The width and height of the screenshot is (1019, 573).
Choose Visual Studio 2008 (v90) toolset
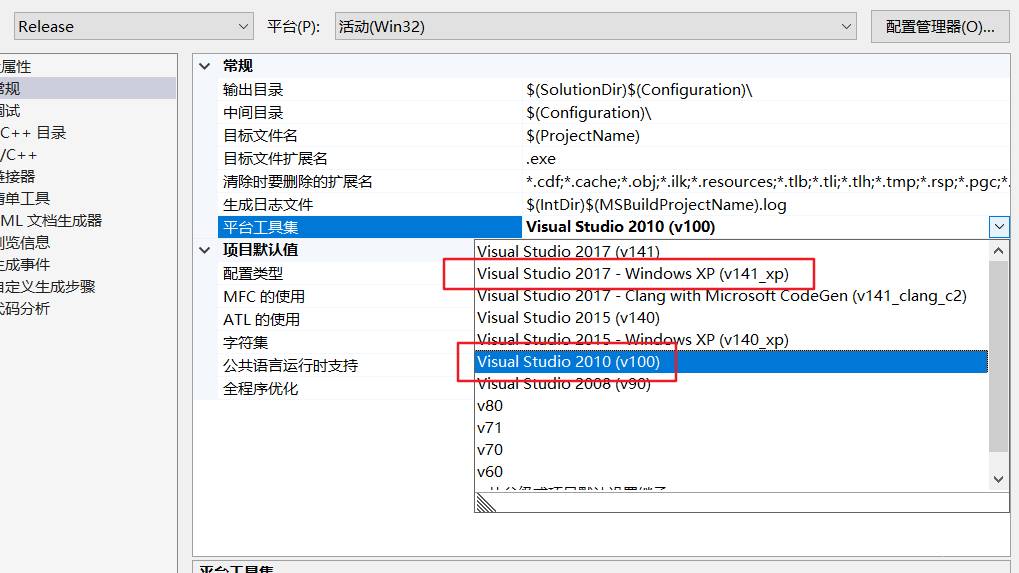pyautogui.click(x=731, y=384)
